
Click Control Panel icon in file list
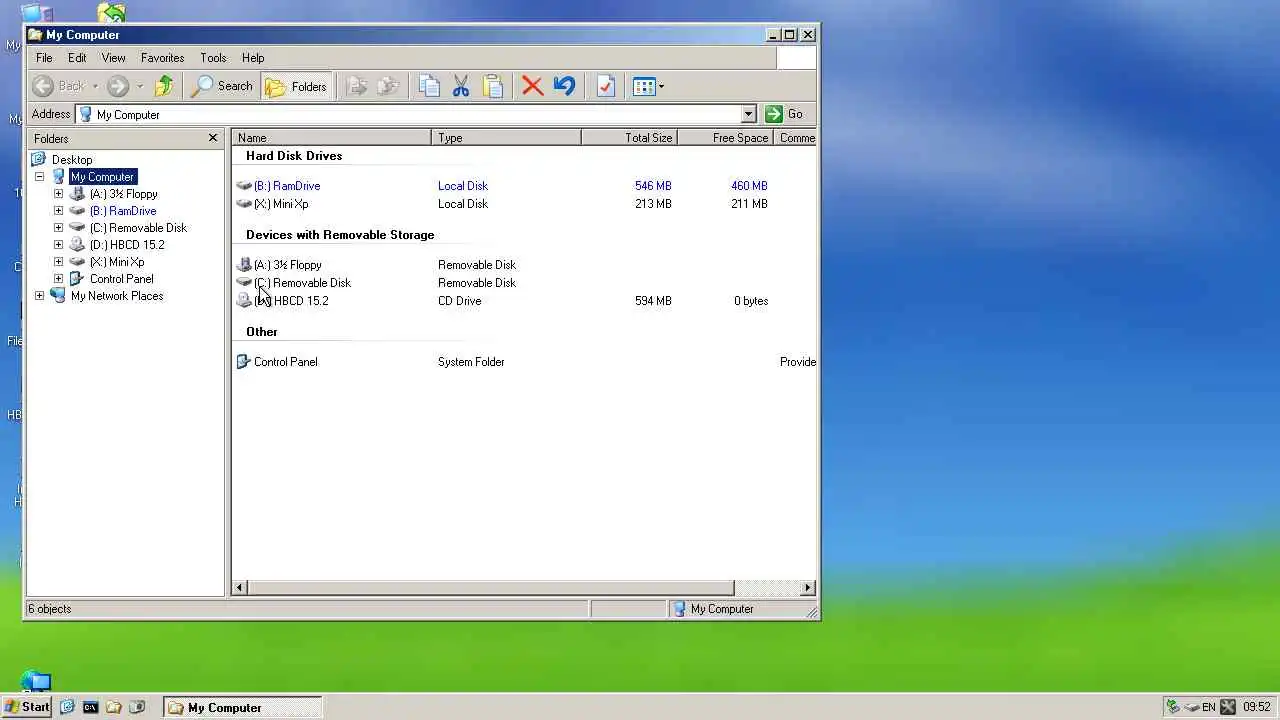(243, 362)
